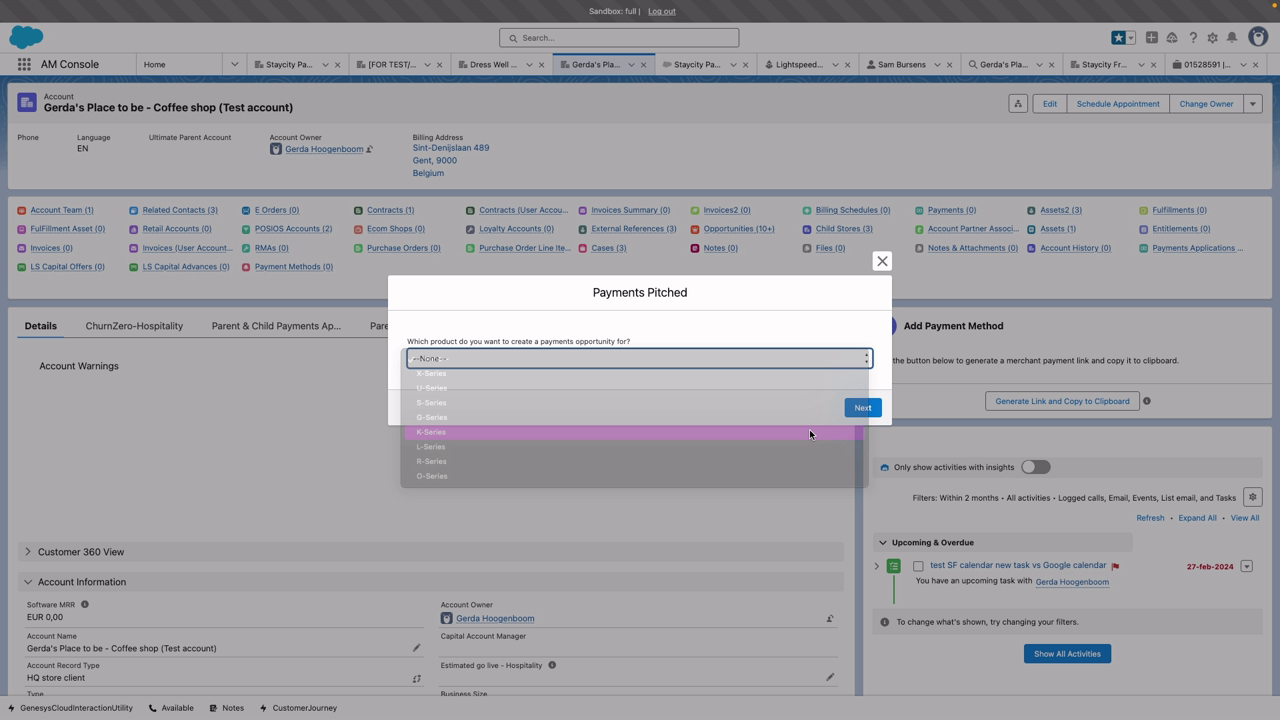The height and width of the screenshot is (720, 1280).
Task: Click the Generate Link info icon
Action: (1147, 401)
